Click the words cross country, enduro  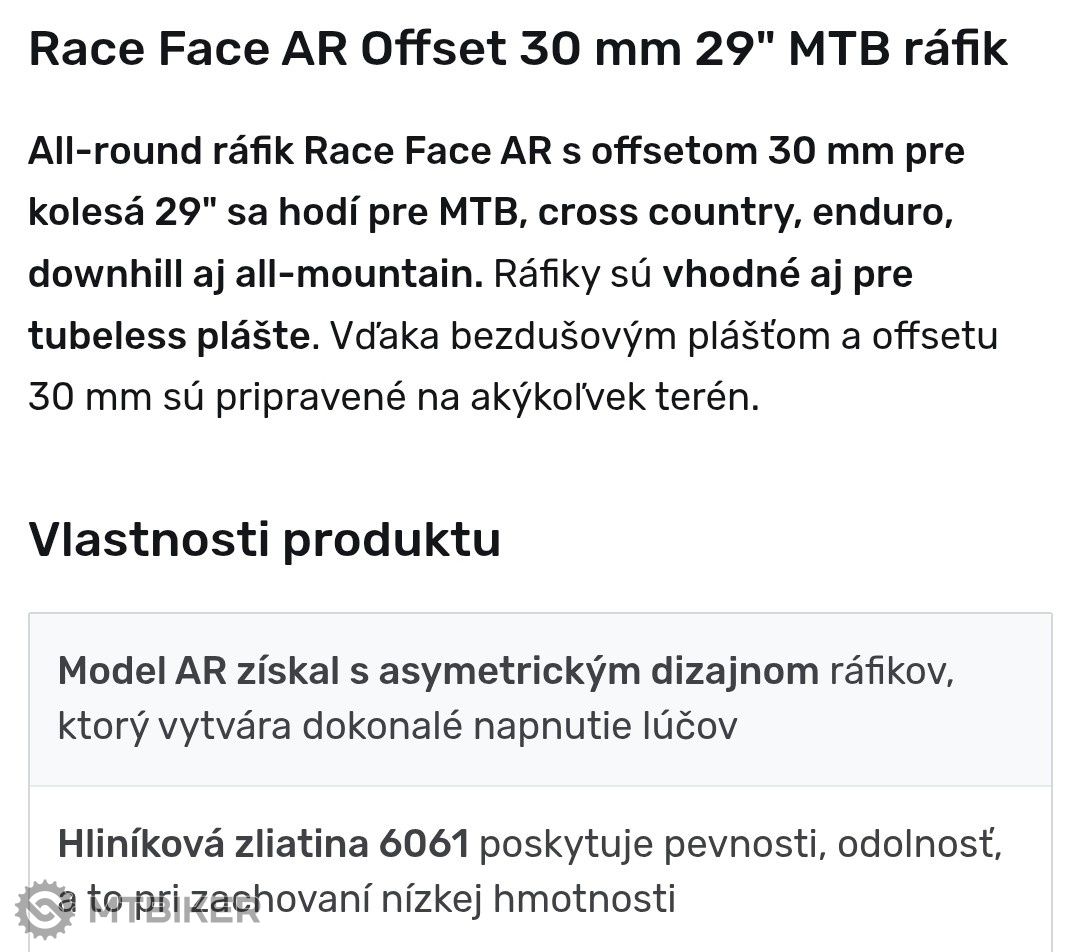coord(745,213)
